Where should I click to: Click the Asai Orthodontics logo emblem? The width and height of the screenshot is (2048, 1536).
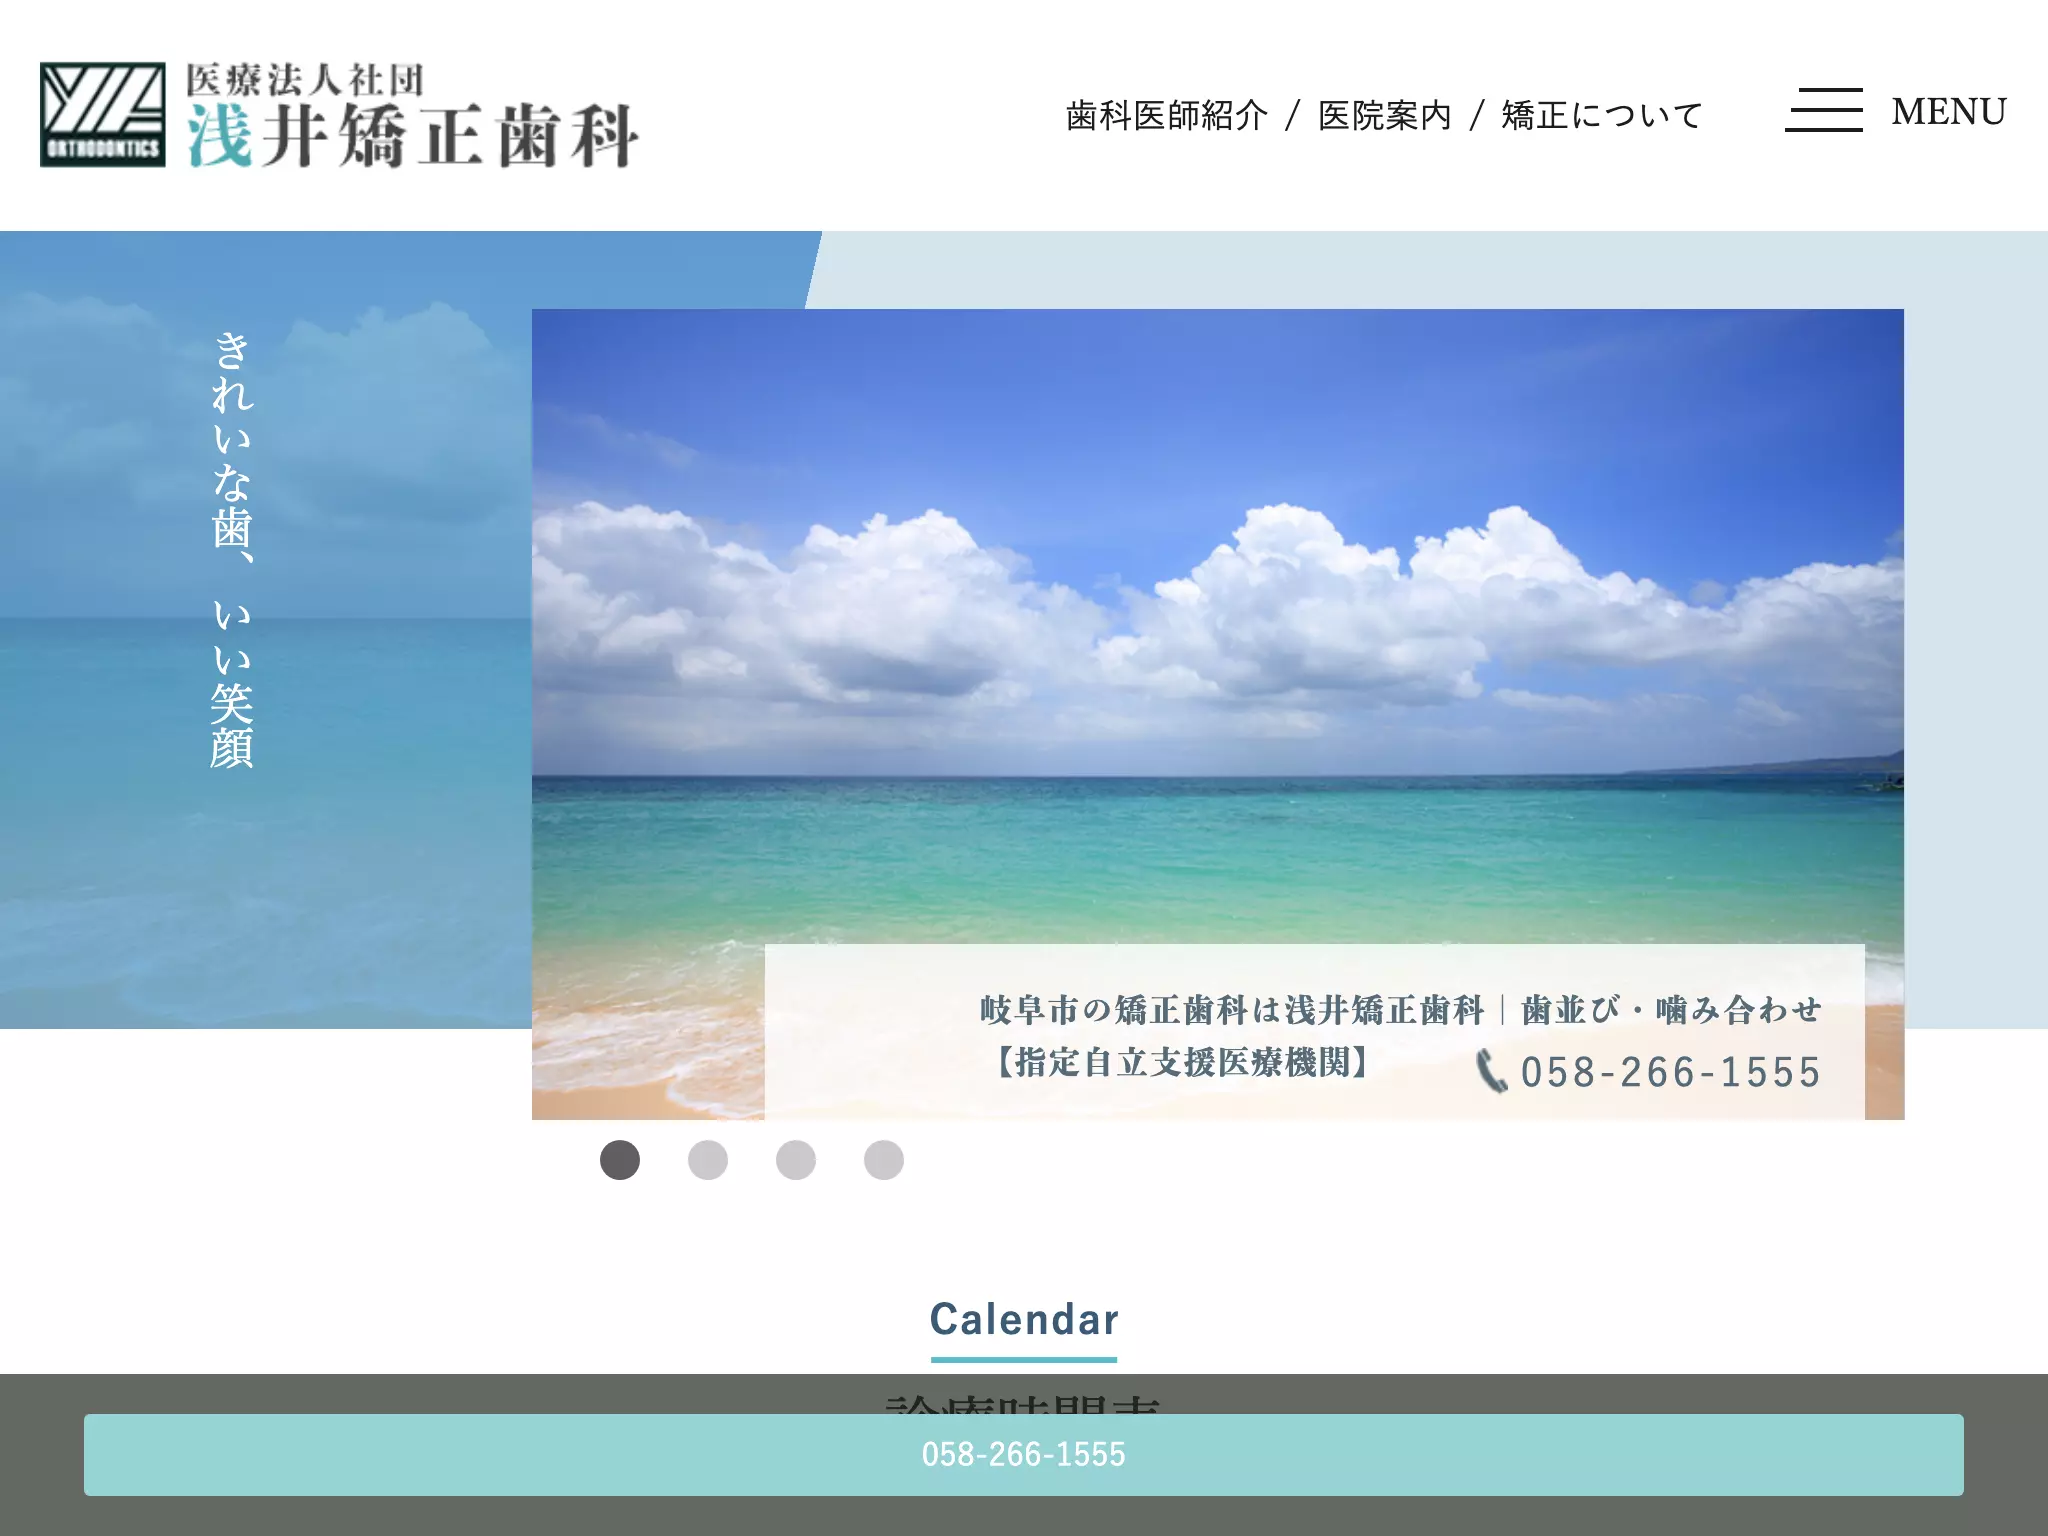pyautogui.click(x=103, y=115)
